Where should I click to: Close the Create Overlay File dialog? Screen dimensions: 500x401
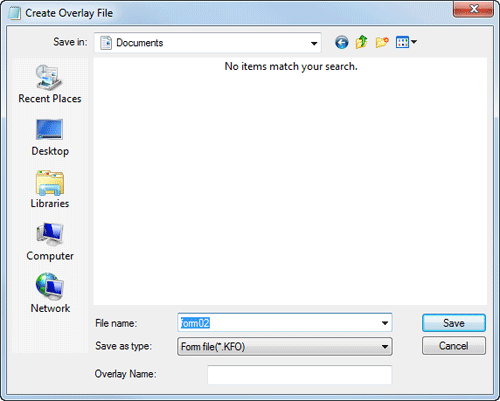pyautogui.click(x=473, y=9)
